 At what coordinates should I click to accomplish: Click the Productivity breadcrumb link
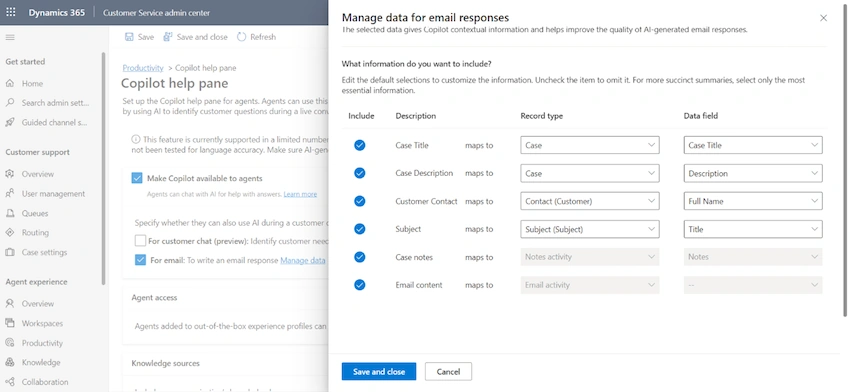[x=143, y=68]
